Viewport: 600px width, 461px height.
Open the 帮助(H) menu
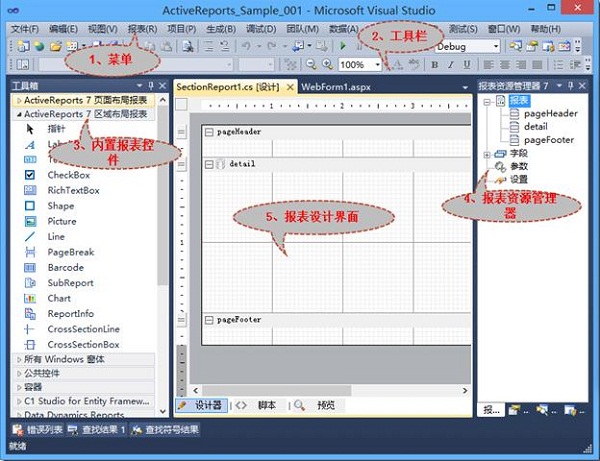546,29
